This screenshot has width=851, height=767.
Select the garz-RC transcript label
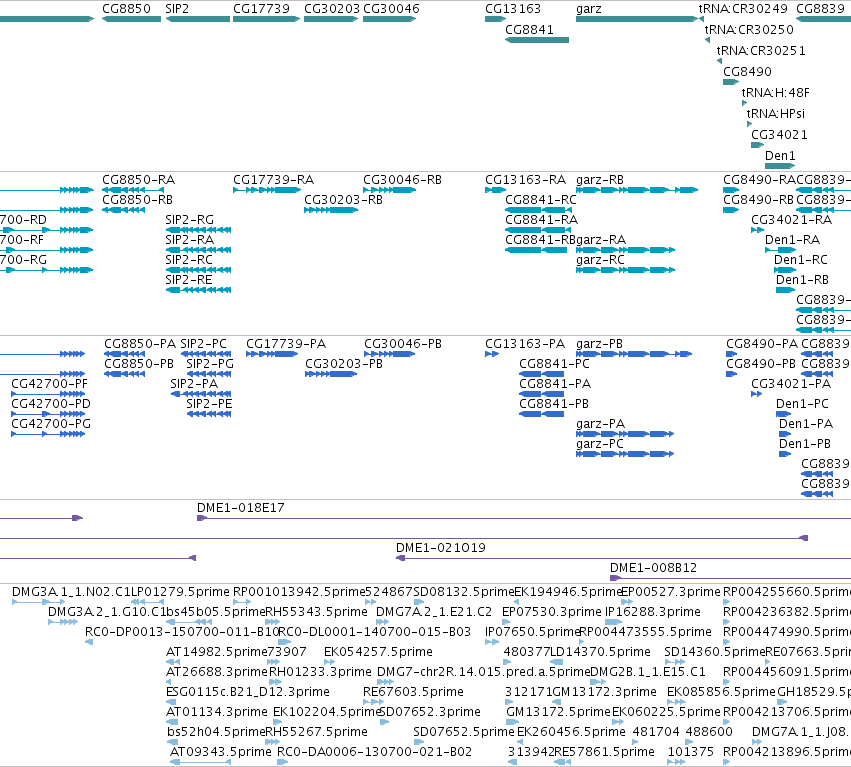(600, 259)
